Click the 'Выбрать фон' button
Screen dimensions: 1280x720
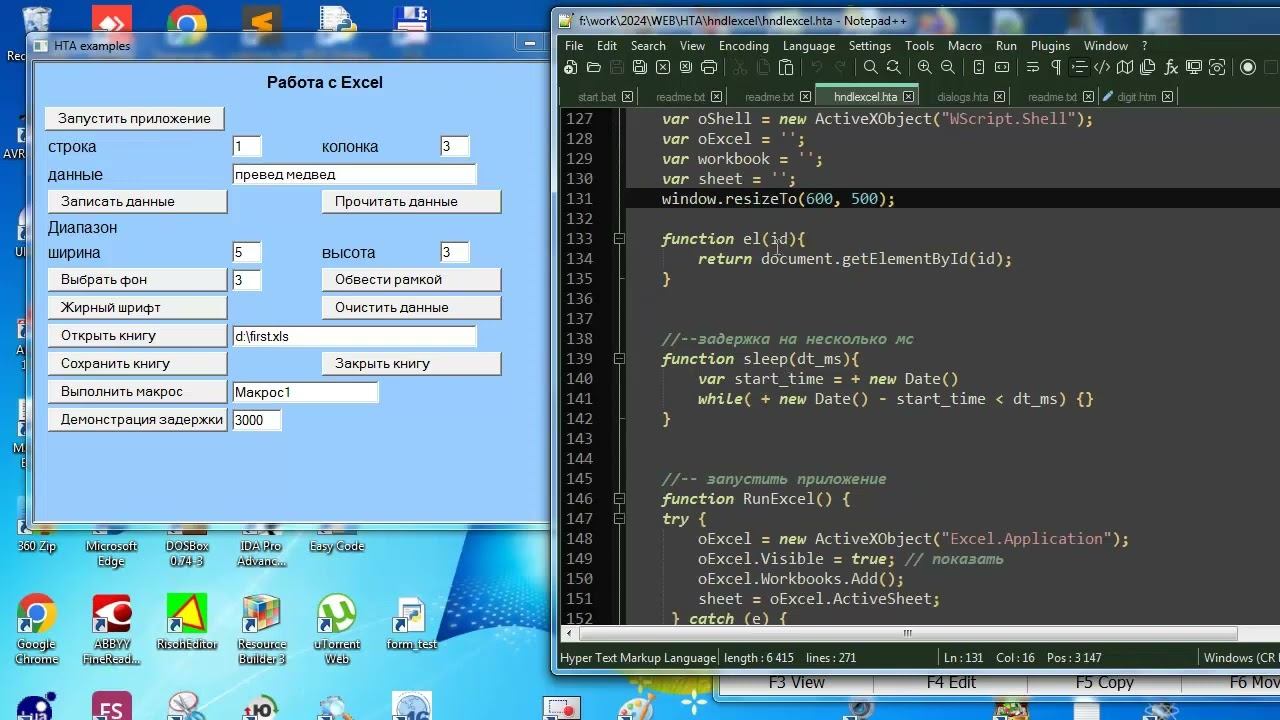pyautogui.click(x=137, y=279)
